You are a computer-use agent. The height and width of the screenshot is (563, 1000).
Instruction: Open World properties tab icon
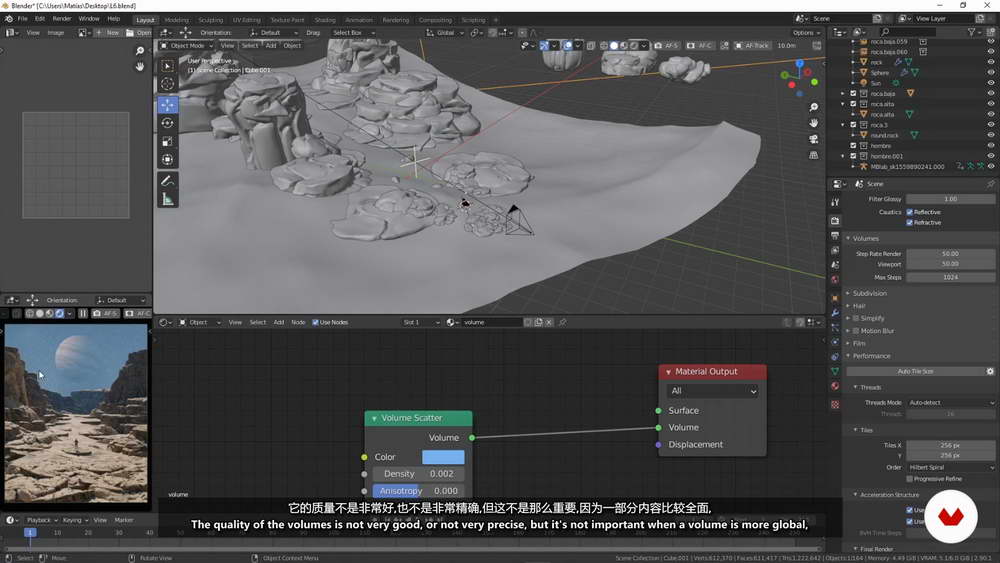pyautogui.click(x=835, y=280)
